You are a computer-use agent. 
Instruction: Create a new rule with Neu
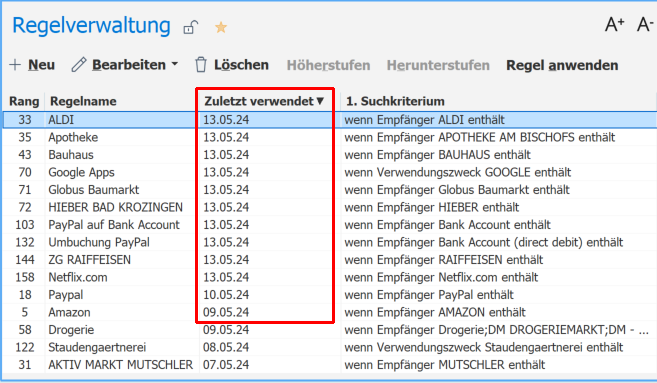point(33,65)
